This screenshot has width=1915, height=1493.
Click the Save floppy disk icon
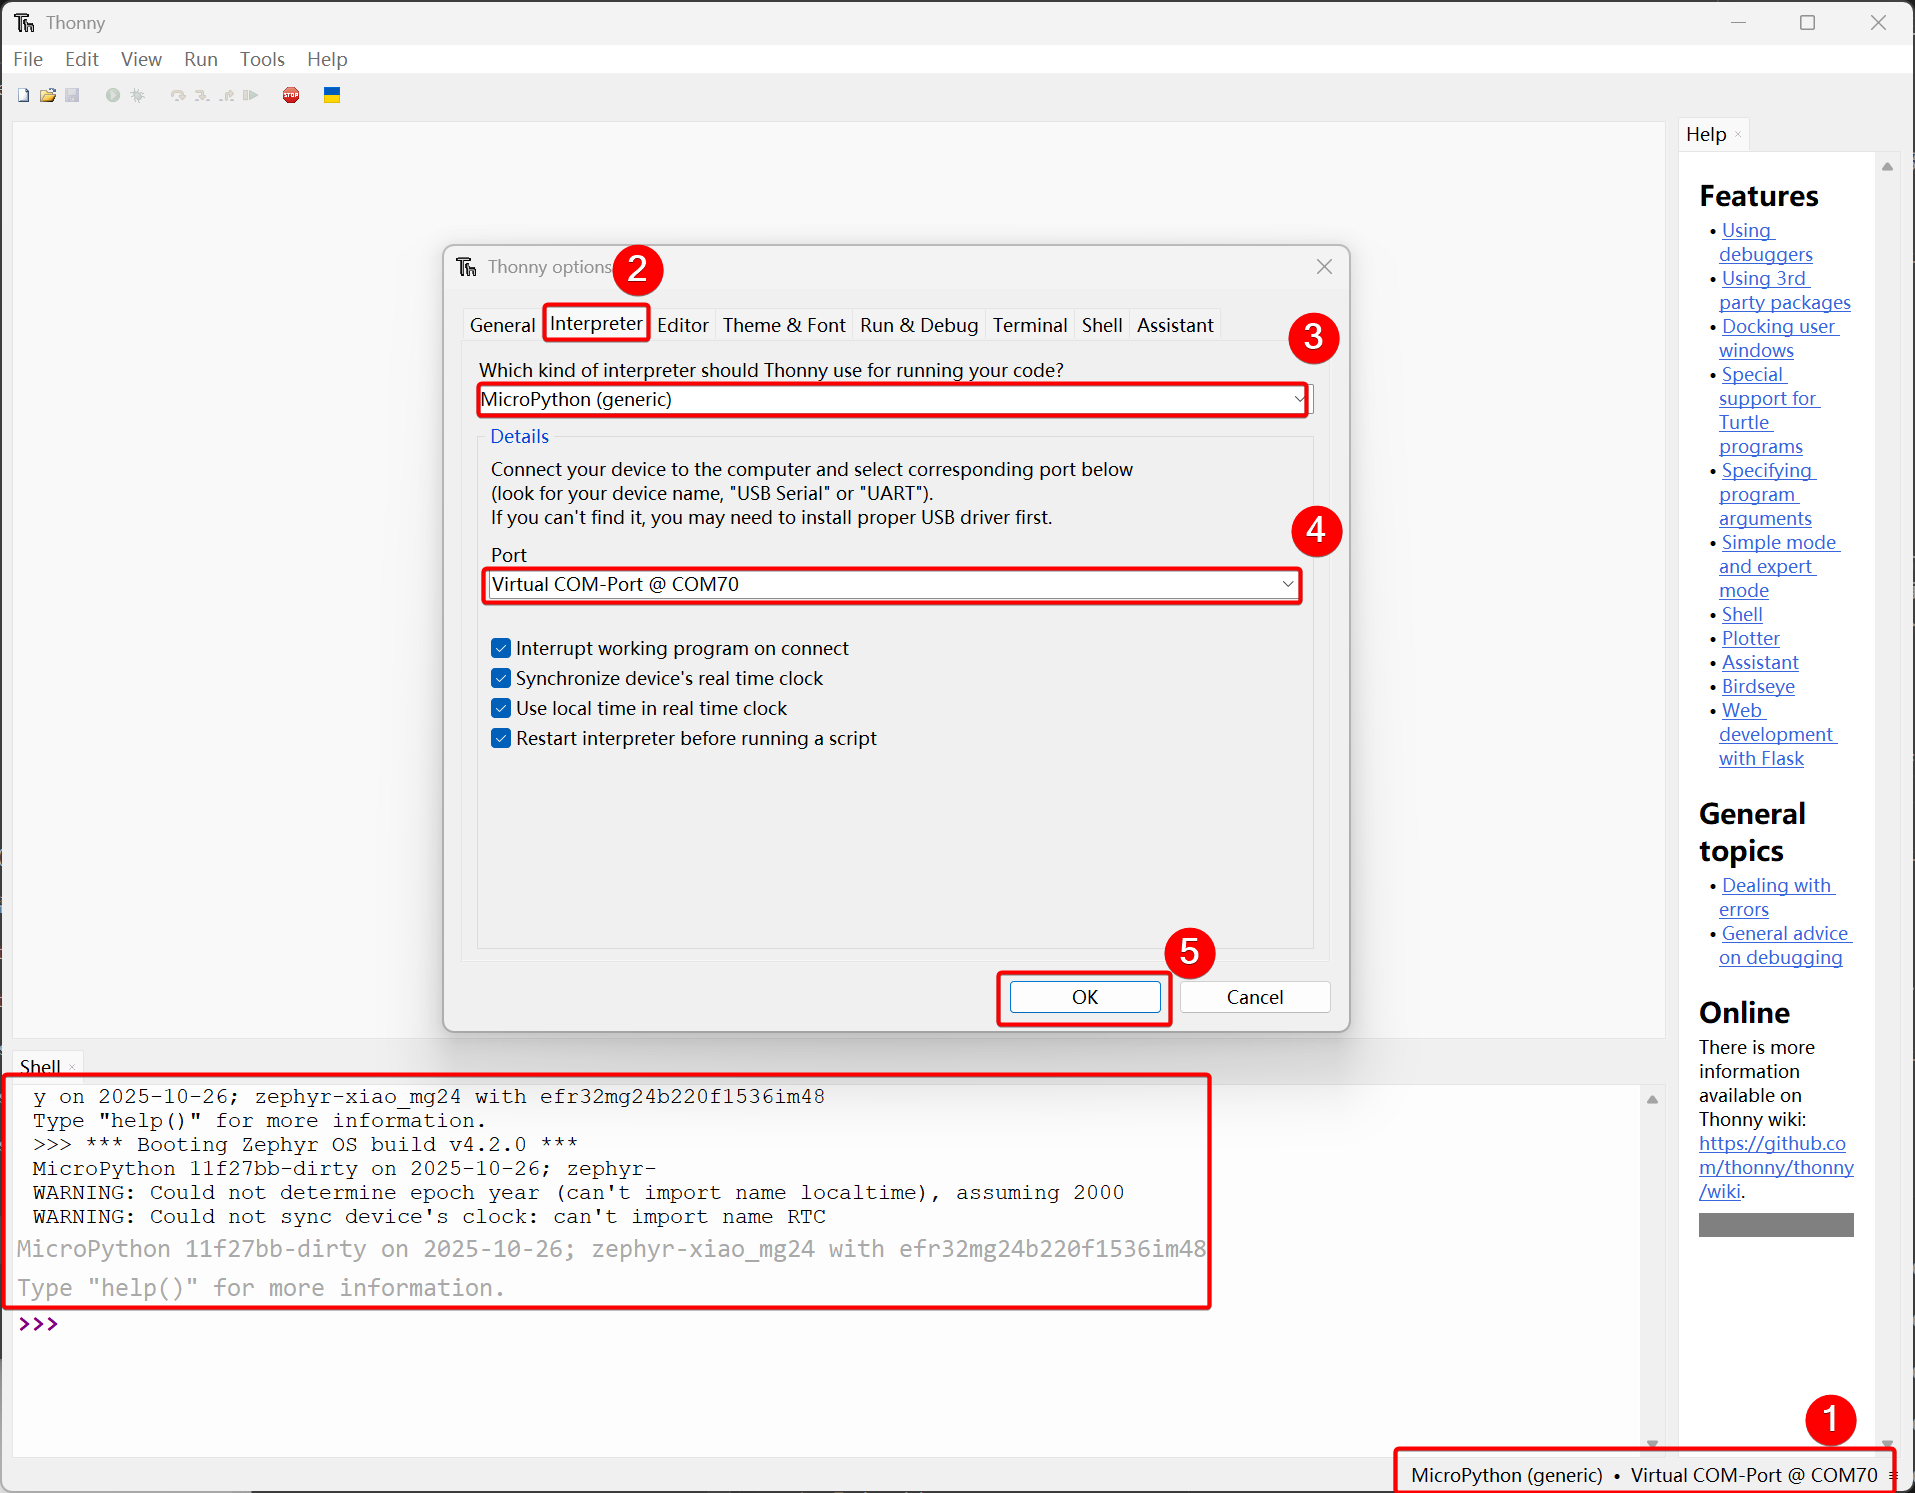point(72,95)
